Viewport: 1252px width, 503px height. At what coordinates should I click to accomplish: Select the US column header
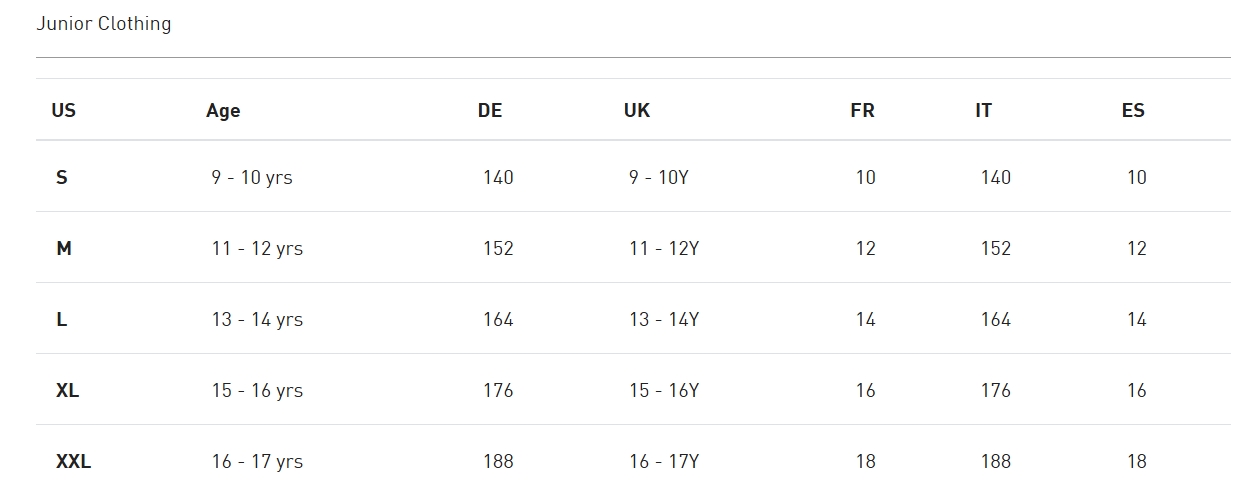coord(63,110)
